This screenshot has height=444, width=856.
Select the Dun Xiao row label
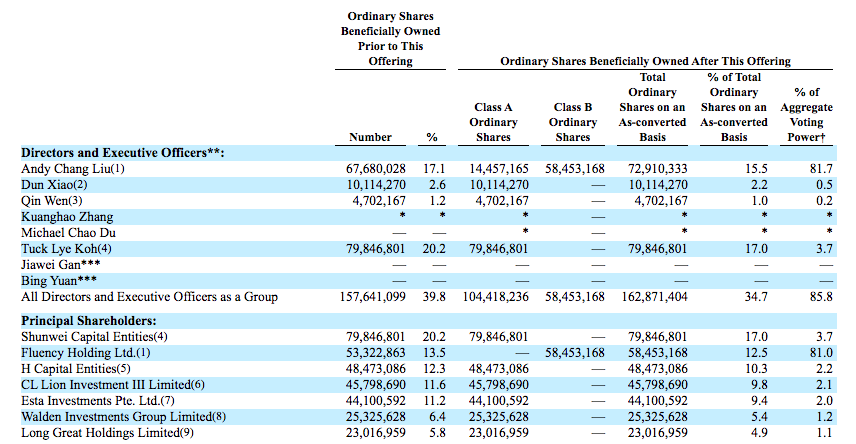tap(55, 185)
